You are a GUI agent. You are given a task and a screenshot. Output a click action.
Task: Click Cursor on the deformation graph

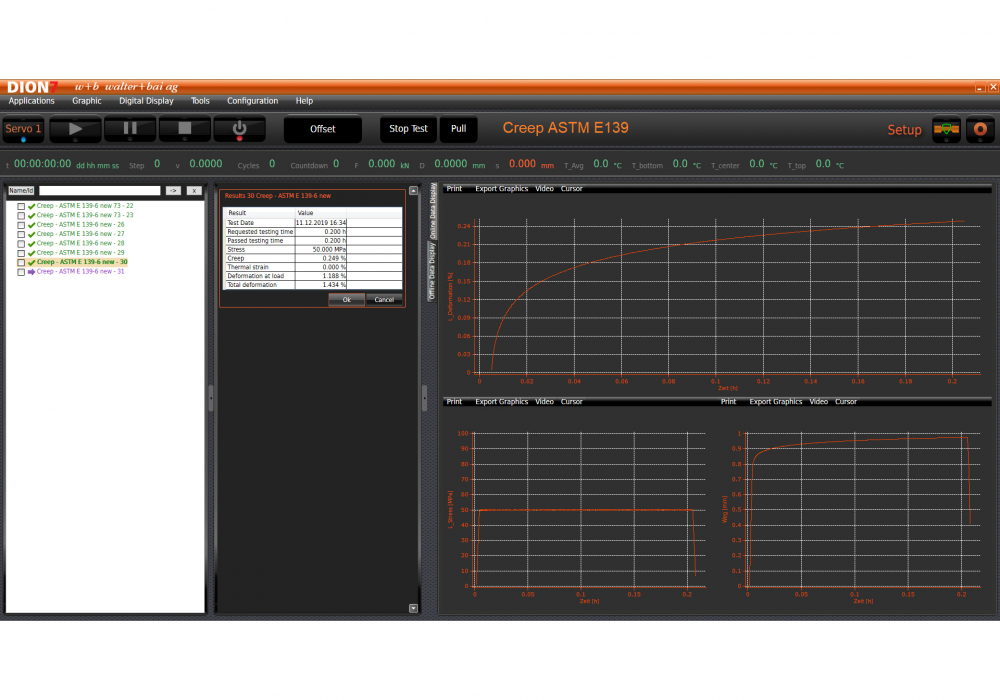pos(571,189)
